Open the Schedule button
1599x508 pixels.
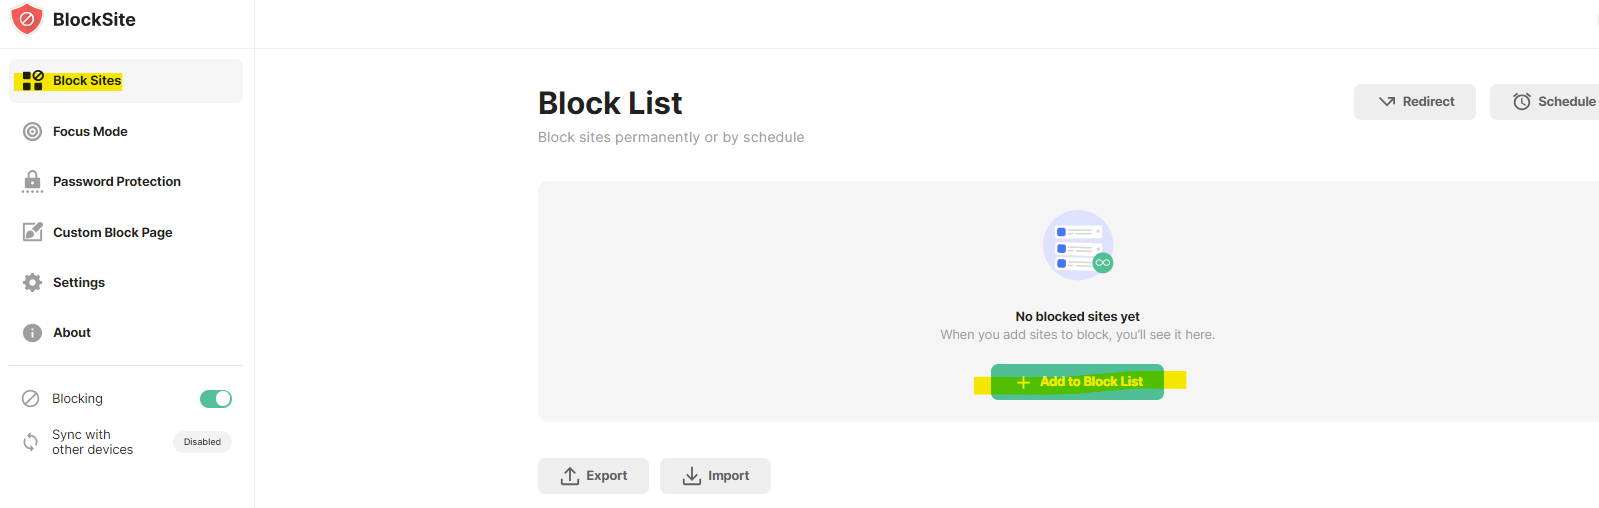coord(1545,102)
